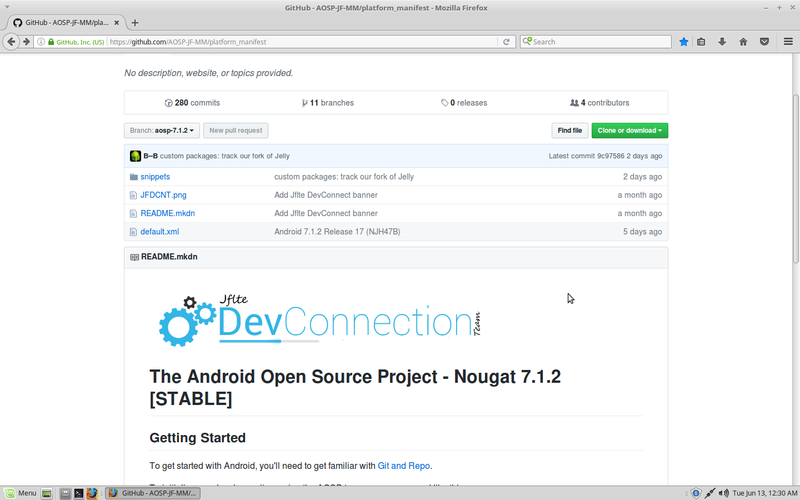This screenshot has width=800, height=500.
Task: Click the B--B author avatar
Action: 135,156
